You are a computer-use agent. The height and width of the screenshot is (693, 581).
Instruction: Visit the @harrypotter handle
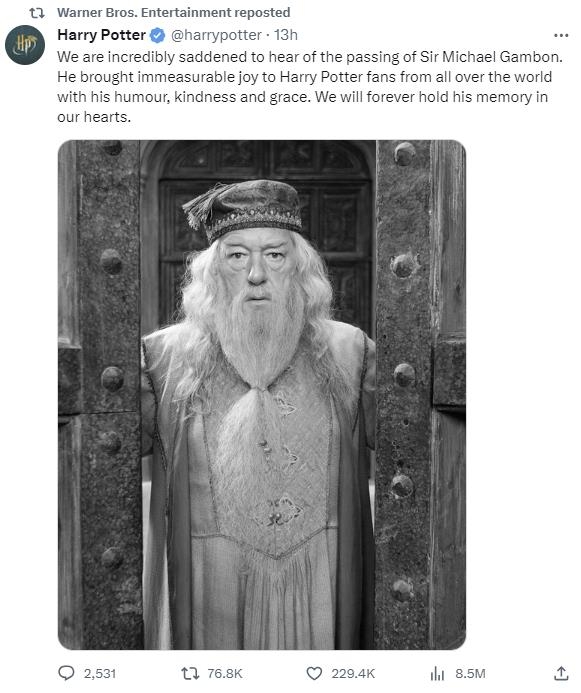click(216, 35)
